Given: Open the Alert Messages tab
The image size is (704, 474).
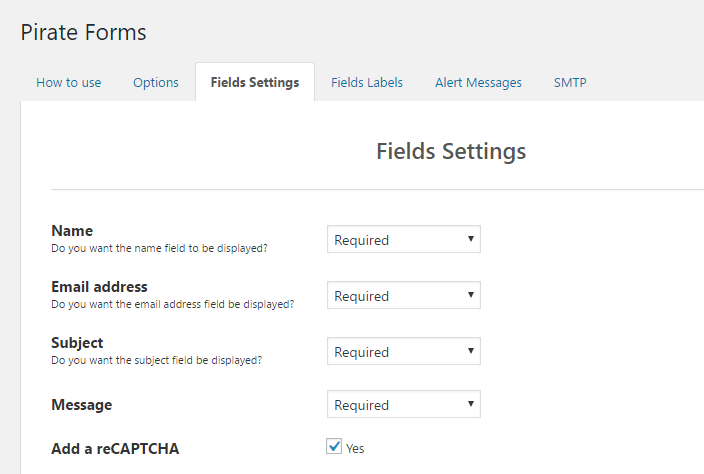Looking at the screenshot, I should click(x=478, y=82).
